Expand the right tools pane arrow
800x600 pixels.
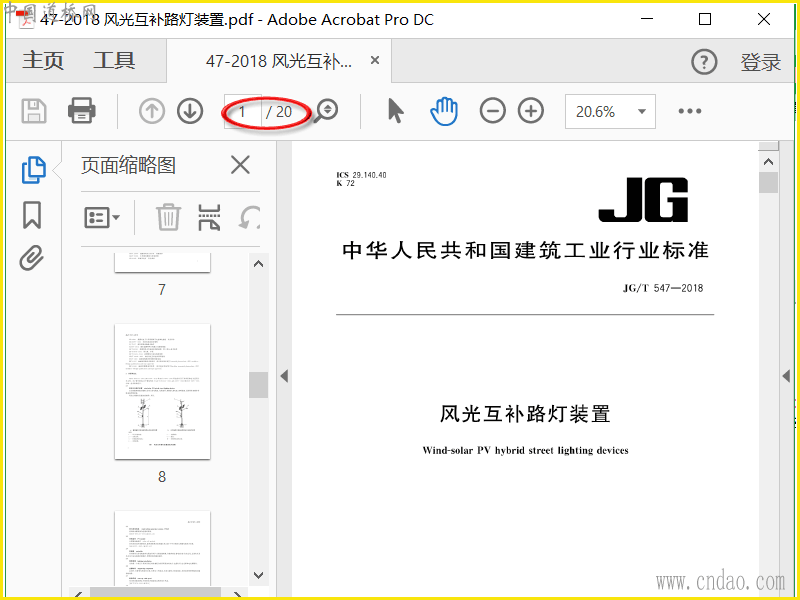pos(786,377)
